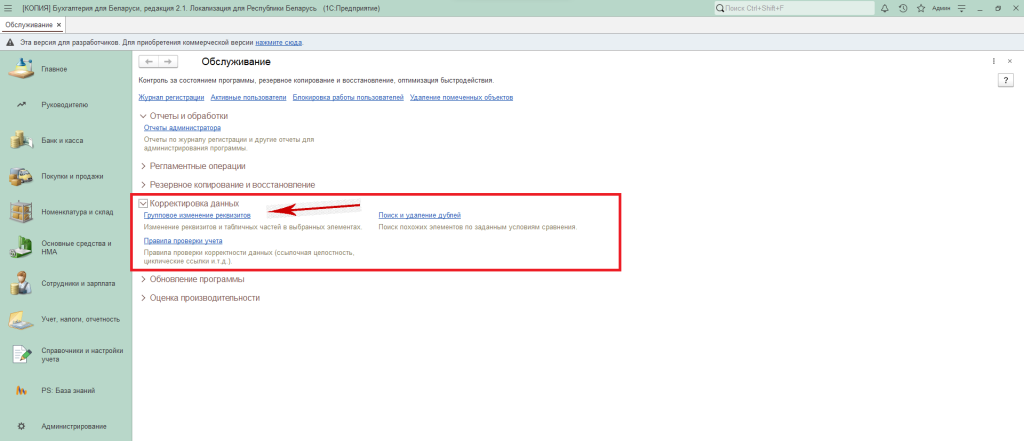The image size is (1024, 441).
Task: Open favorites star icon
Action: point(920,8)
